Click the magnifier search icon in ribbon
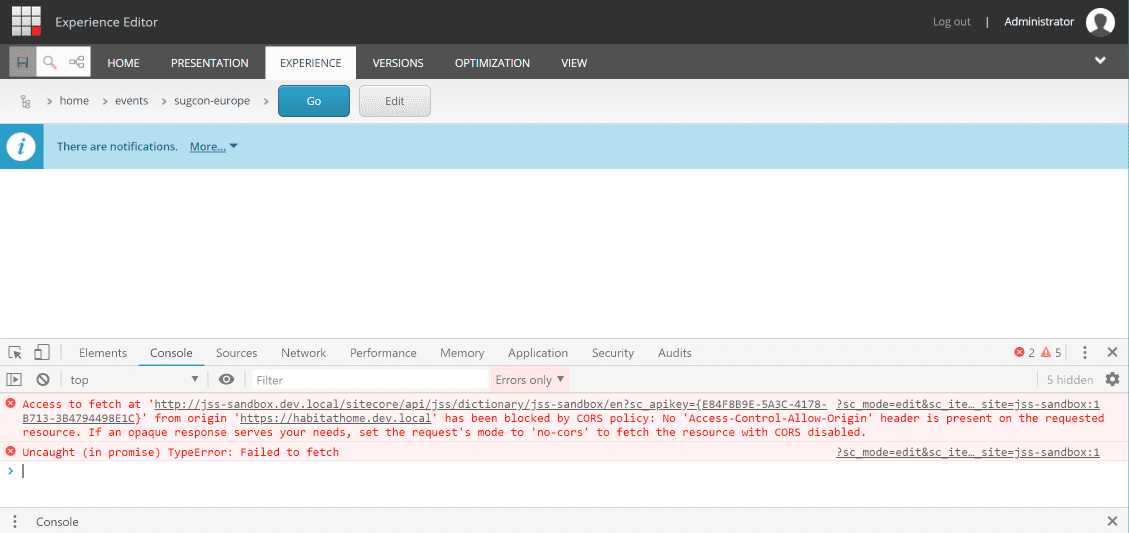The height and width of the screenshot is (533, 1129). (x=50, y=63)
